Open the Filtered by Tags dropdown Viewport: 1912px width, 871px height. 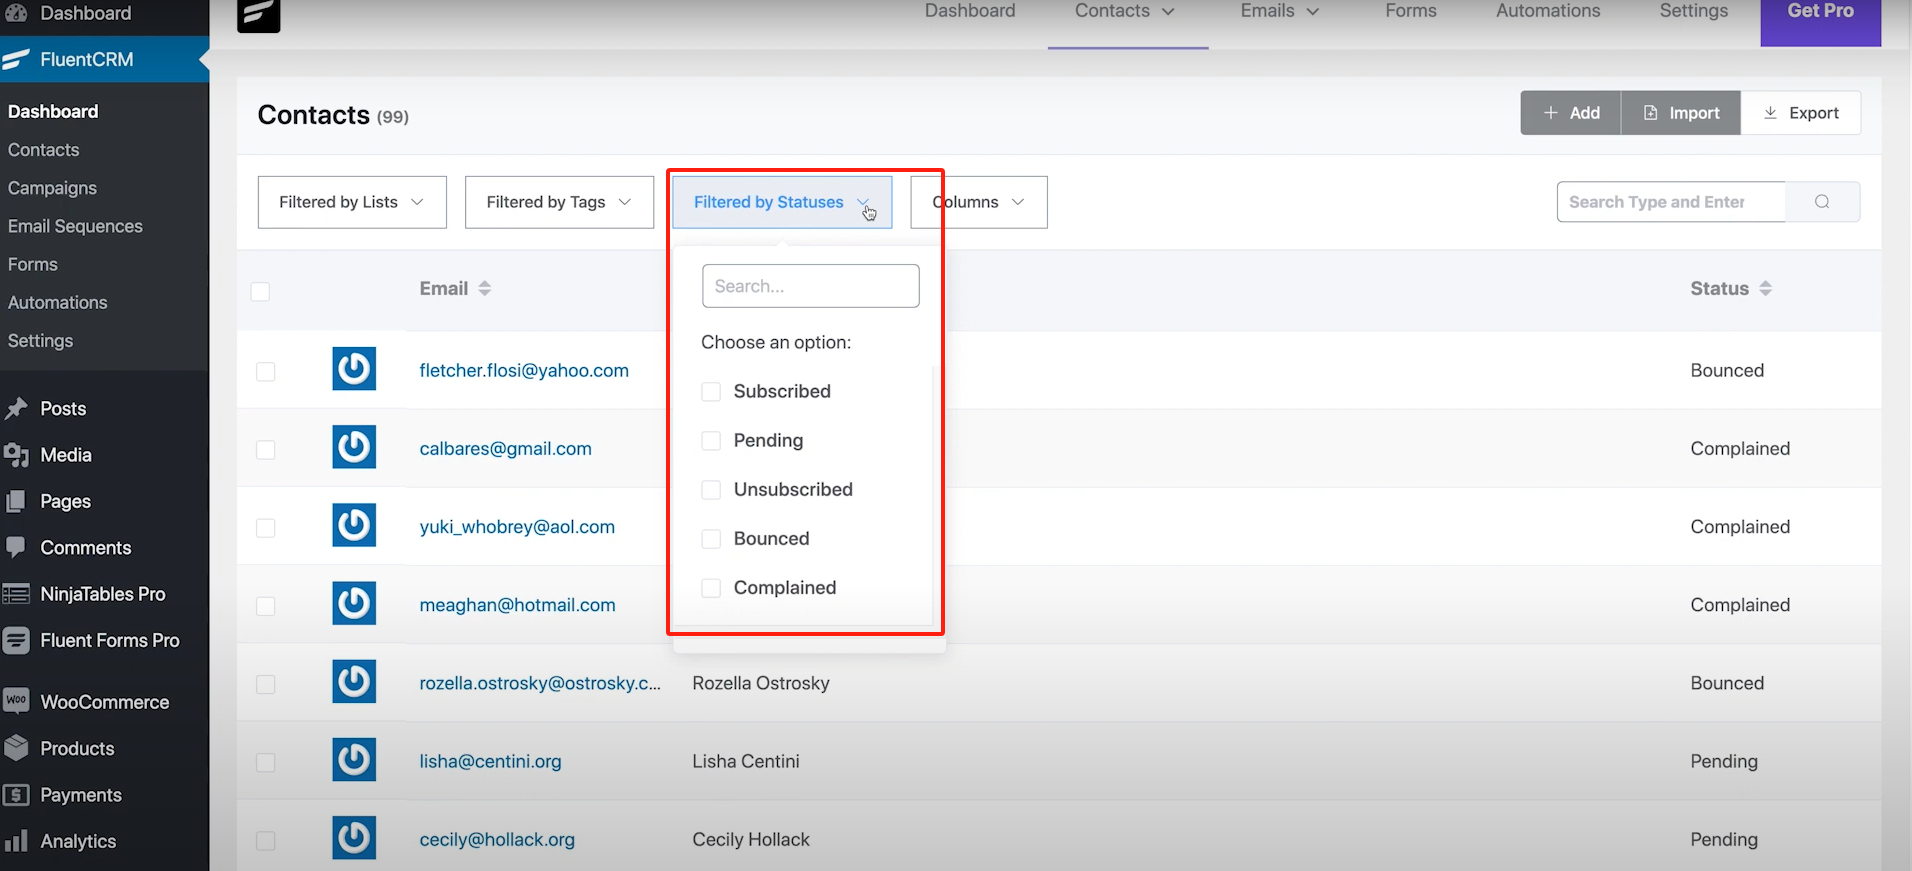click(x=559, y=202)
